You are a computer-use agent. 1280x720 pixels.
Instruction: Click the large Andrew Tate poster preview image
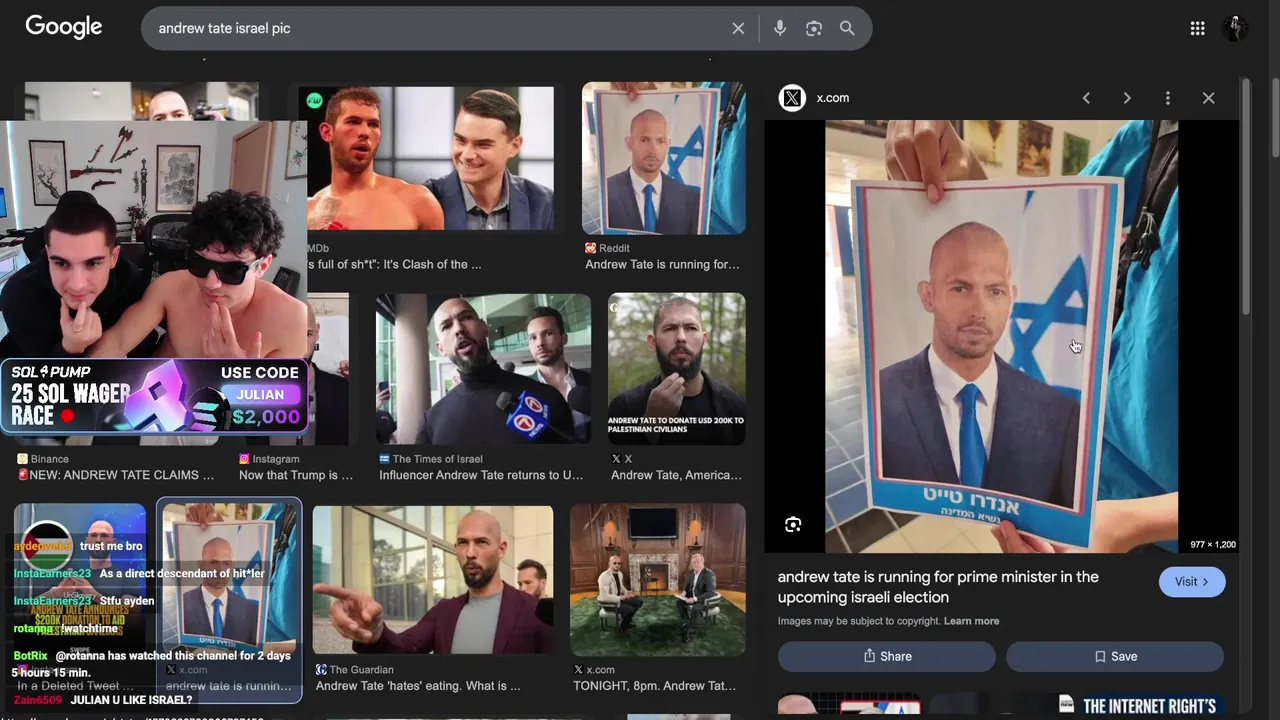coord(1001,337)
